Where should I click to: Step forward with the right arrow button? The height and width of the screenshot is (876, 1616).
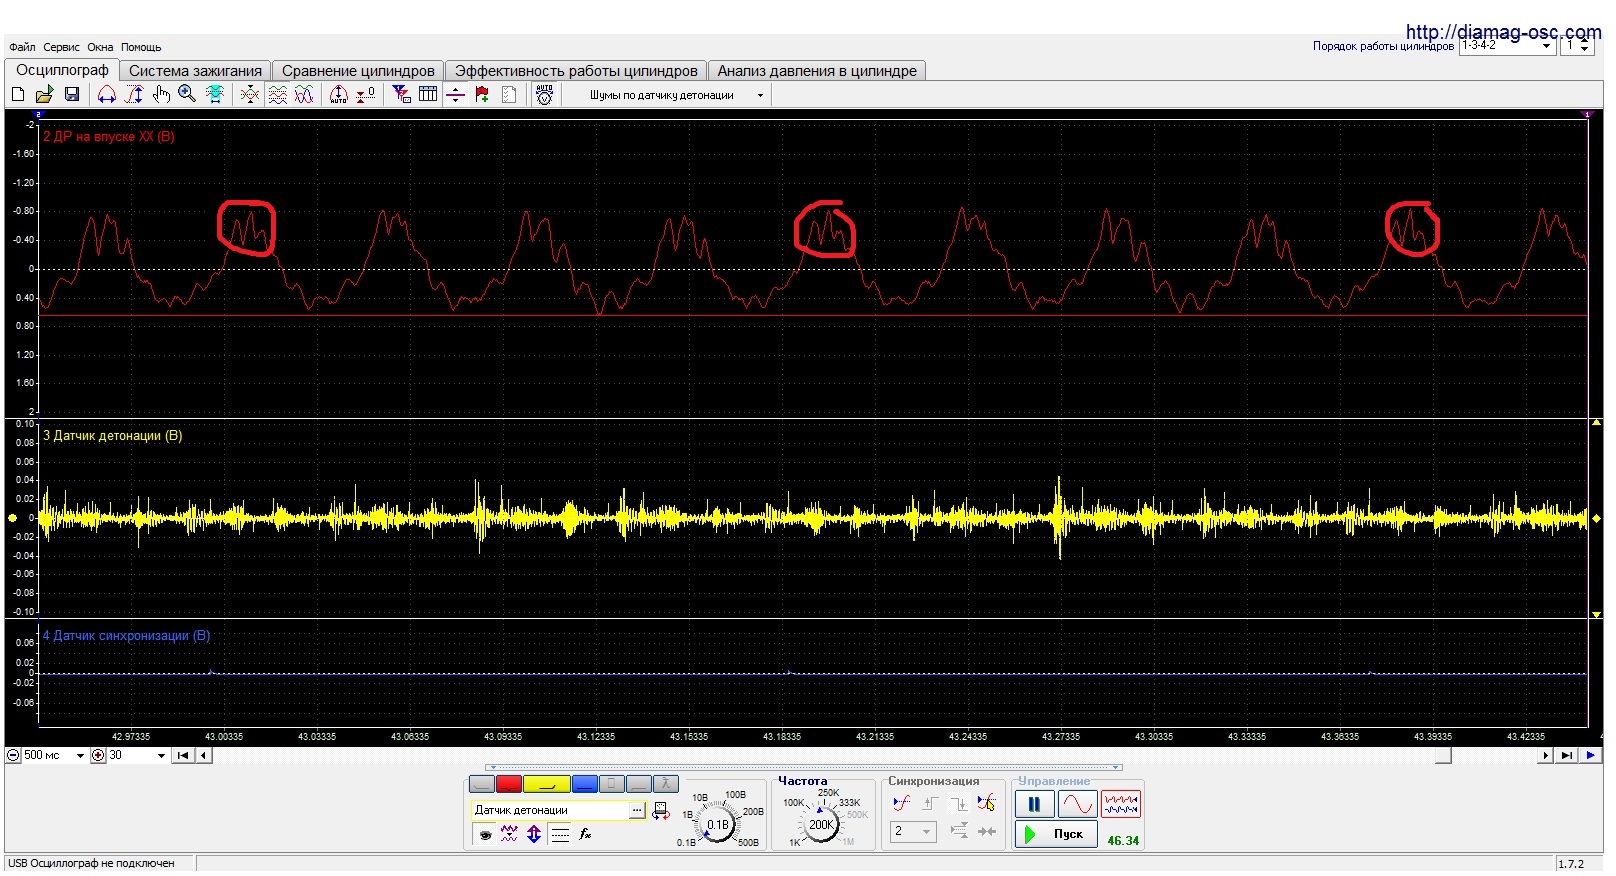(x=1546, y=756)
